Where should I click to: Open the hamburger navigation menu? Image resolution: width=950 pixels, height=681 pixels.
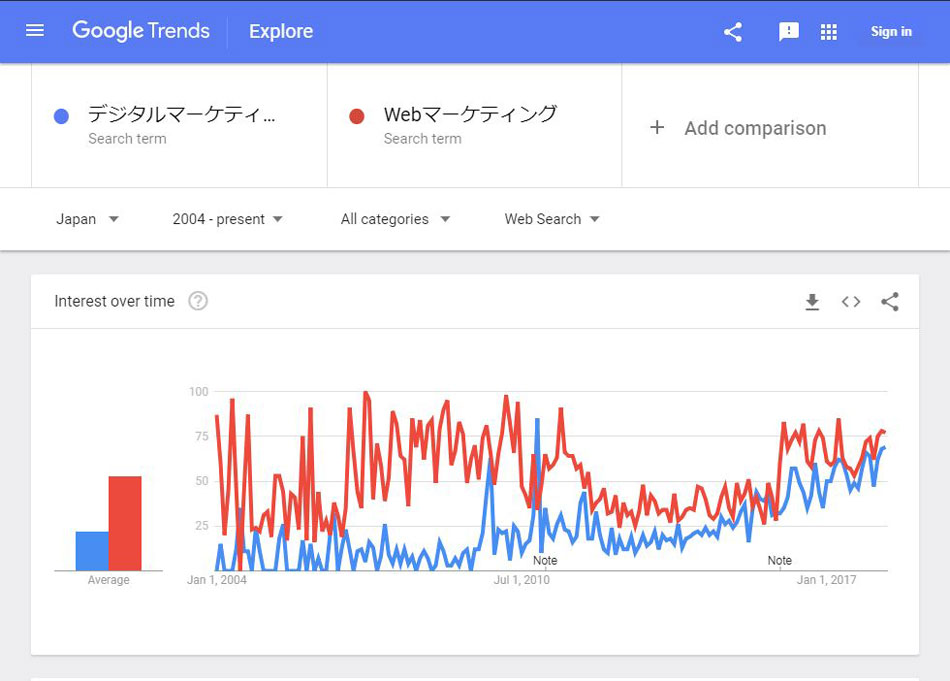(x=35, y=30)
